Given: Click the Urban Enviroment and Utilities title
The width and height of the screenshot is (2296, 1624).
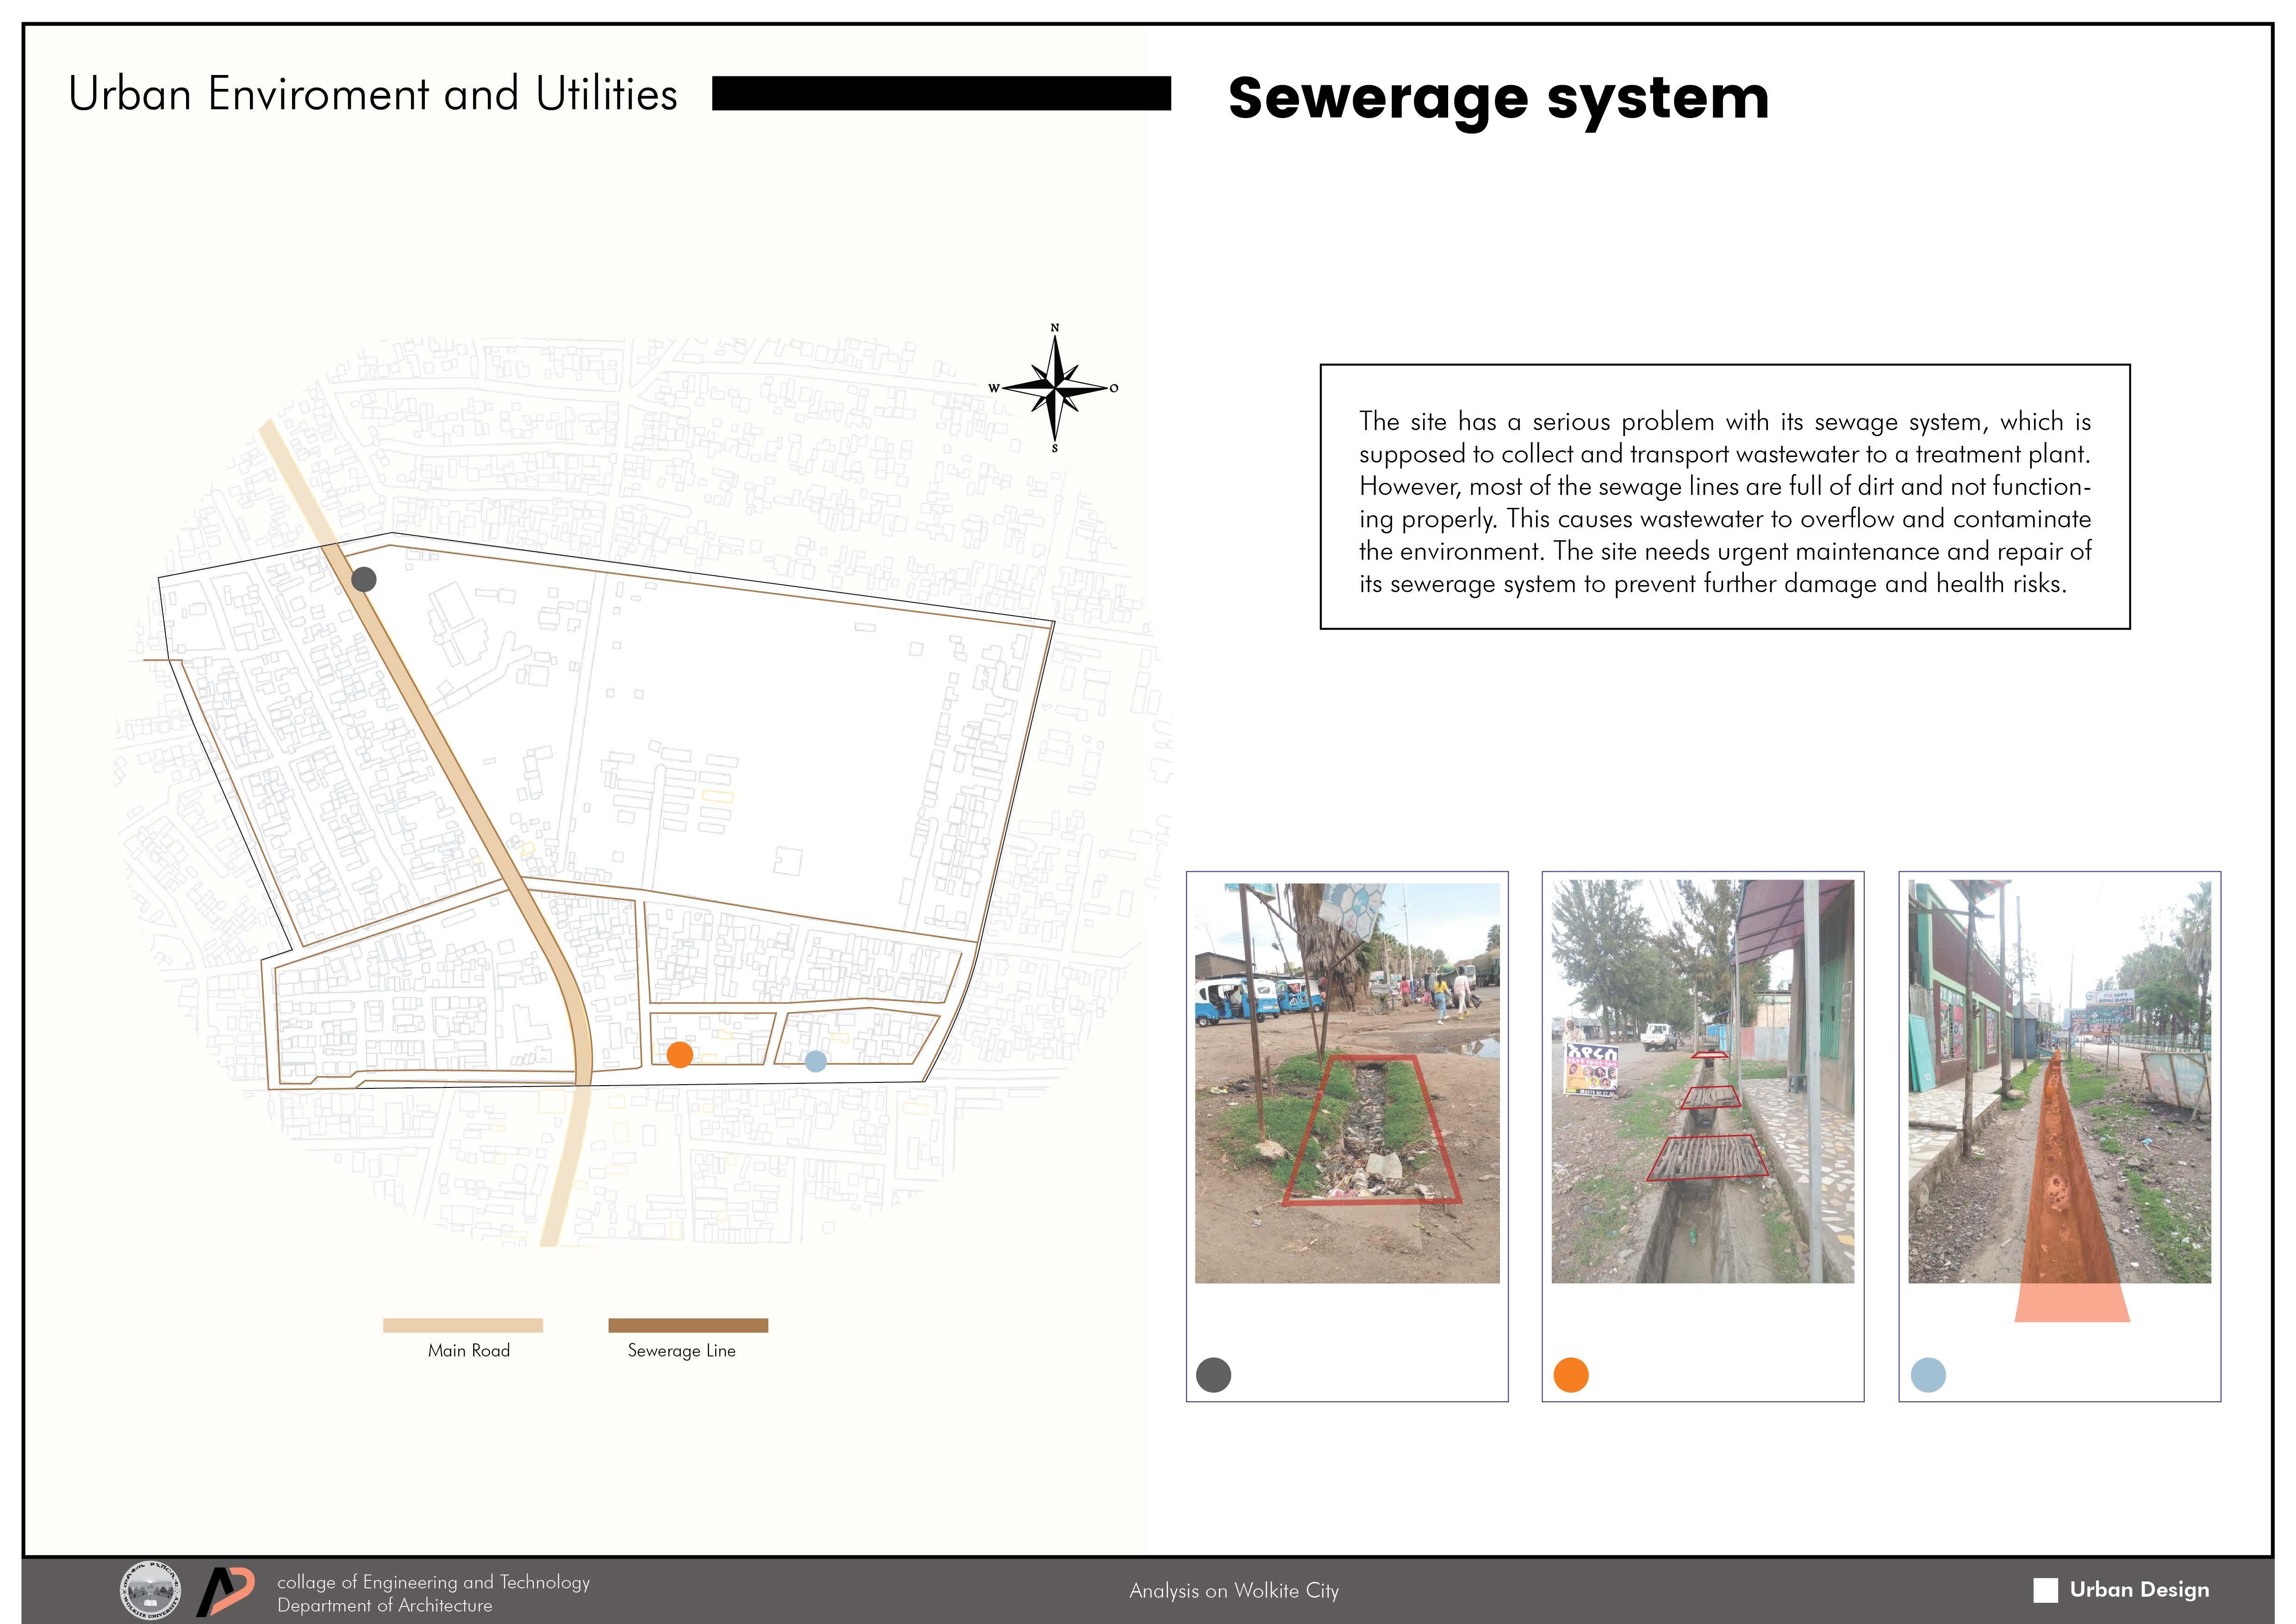Looking at the screenshot, I should point(373,94).
